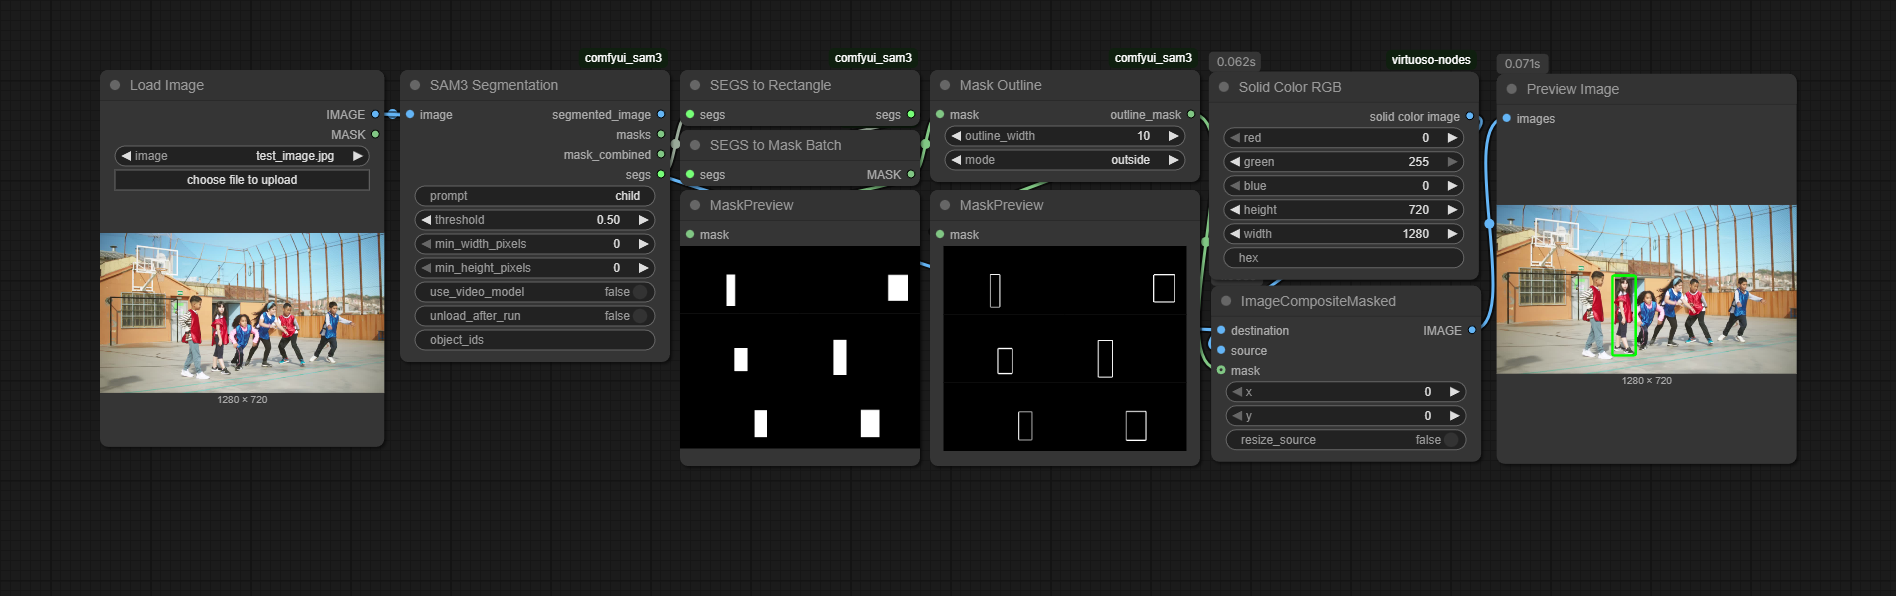Collapse the ImageCompositeMasked node dot
Viewport: 1896px width, 596px height.
[x=1226, y=301]
